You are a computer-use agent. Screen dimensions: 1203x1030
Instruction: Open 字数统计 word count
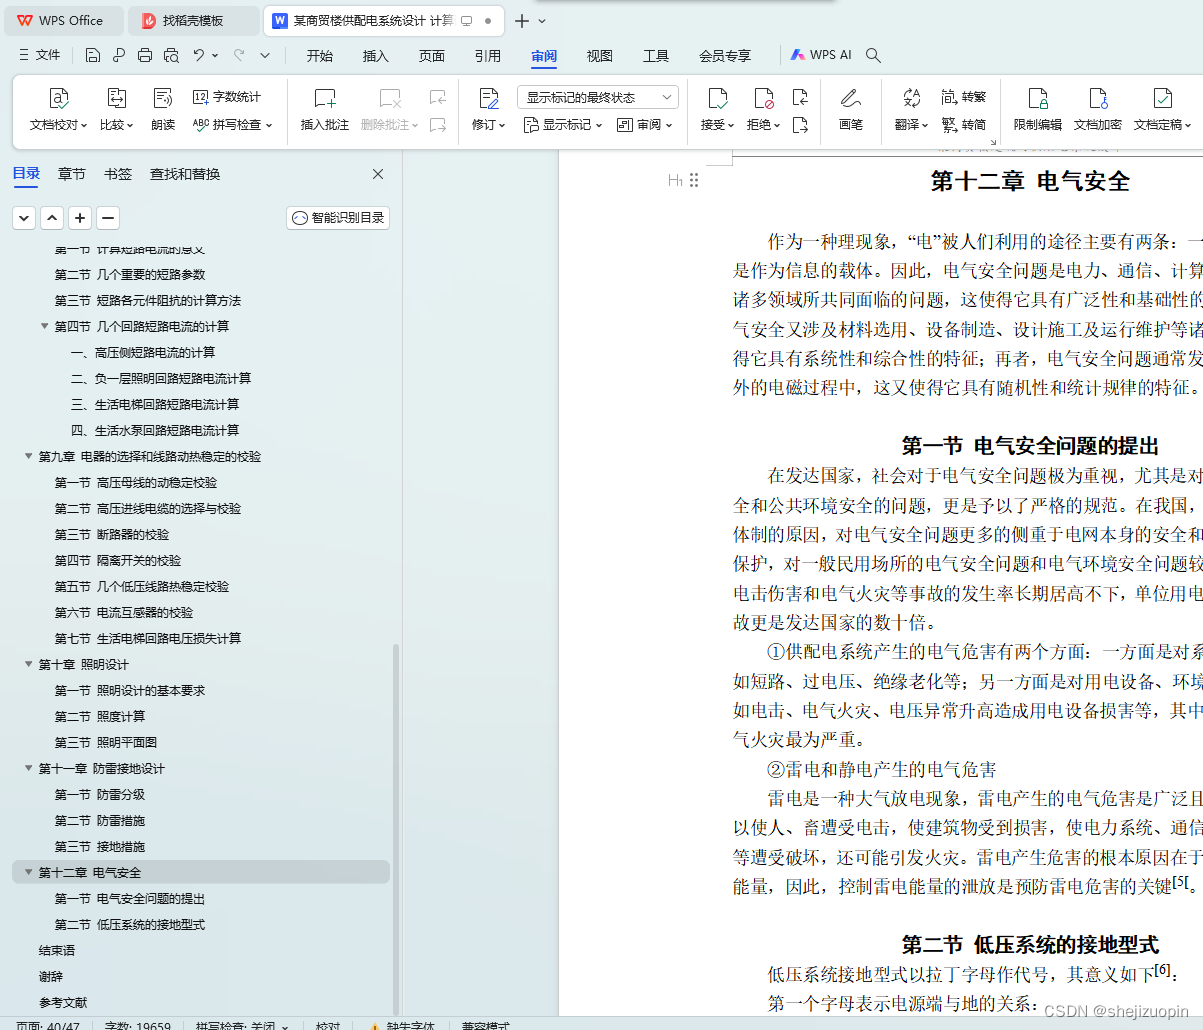point(227,97)
